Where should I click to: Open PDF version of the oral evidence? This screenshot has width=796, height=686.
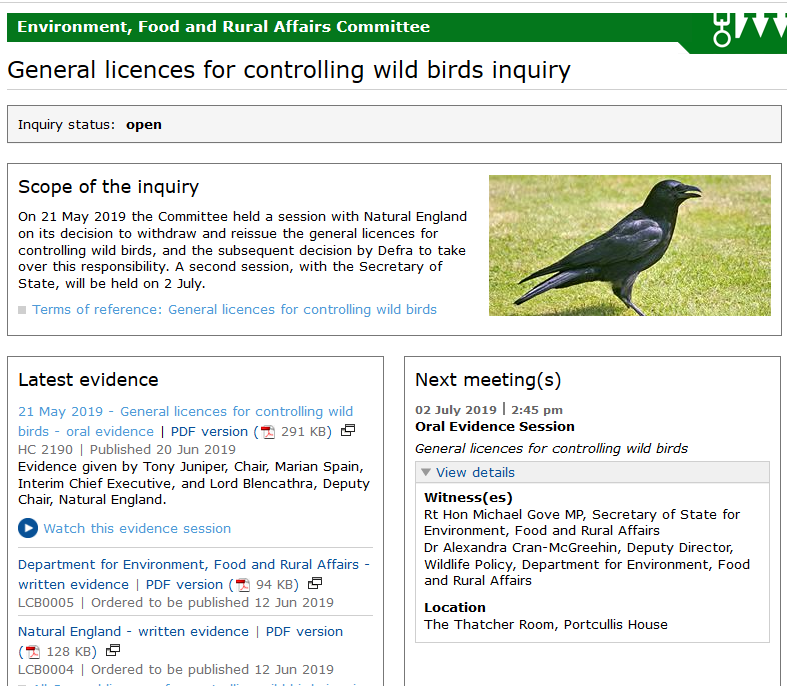pyautogui.click(x=209, y=432)
